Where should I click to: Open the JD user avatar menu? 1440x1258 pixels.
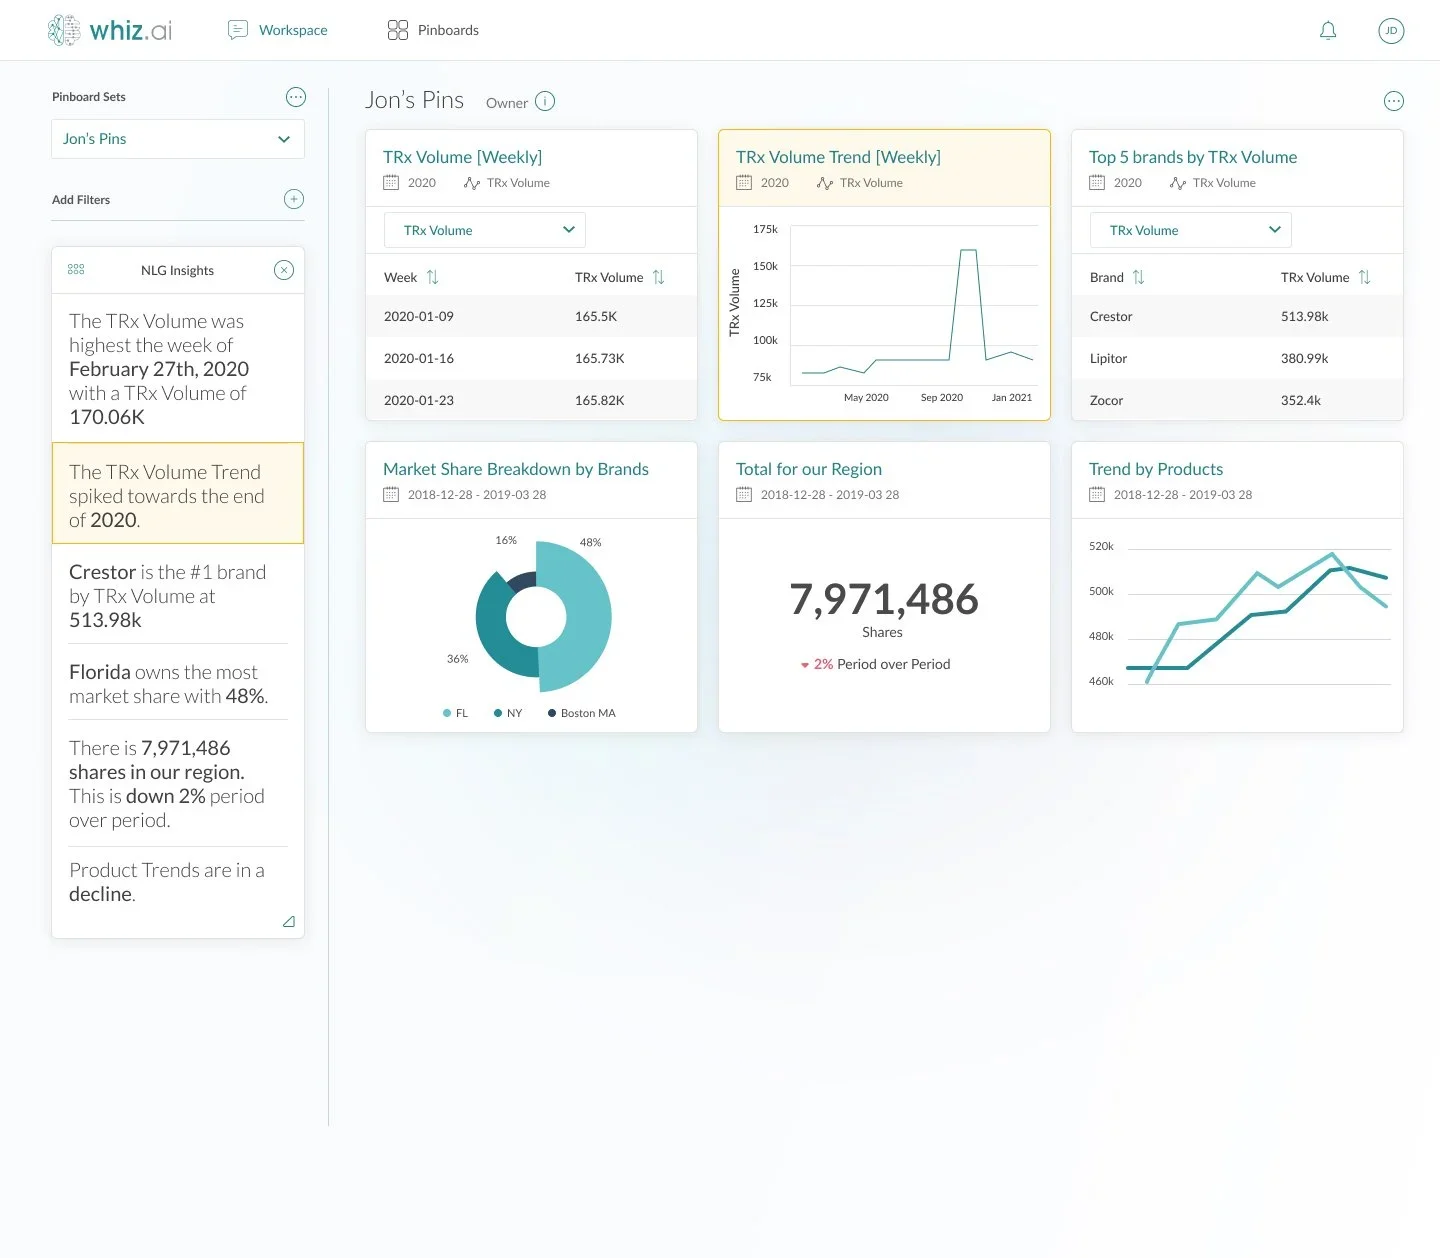pyautogui.click(x=1391, y=31)
